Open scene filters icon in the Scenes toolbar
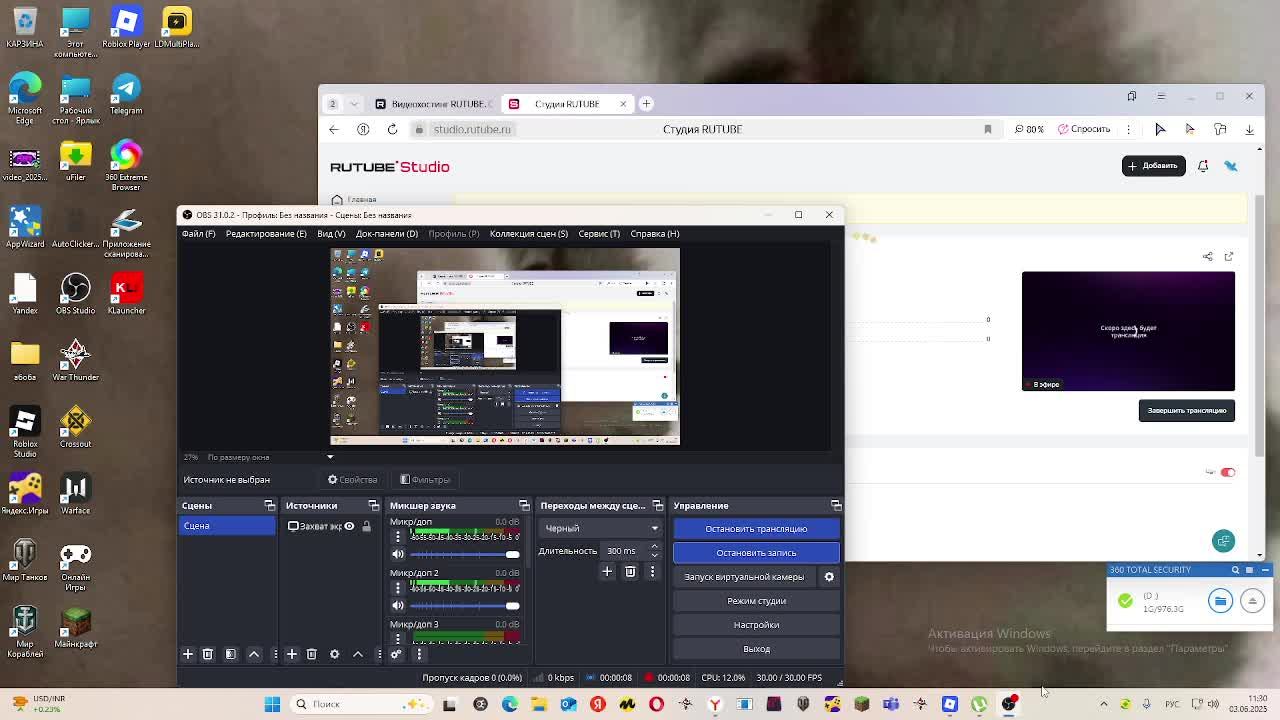1280x720 pixels. tap(231, 654)
